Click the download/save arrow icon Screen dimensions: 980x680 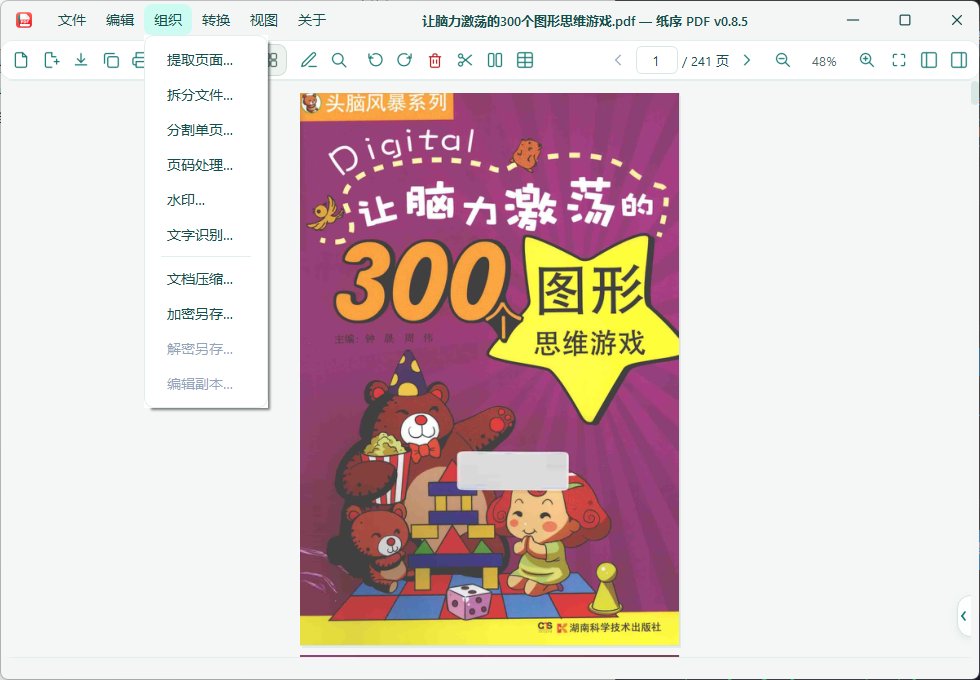pyautogui.click(x=81, y=61)
